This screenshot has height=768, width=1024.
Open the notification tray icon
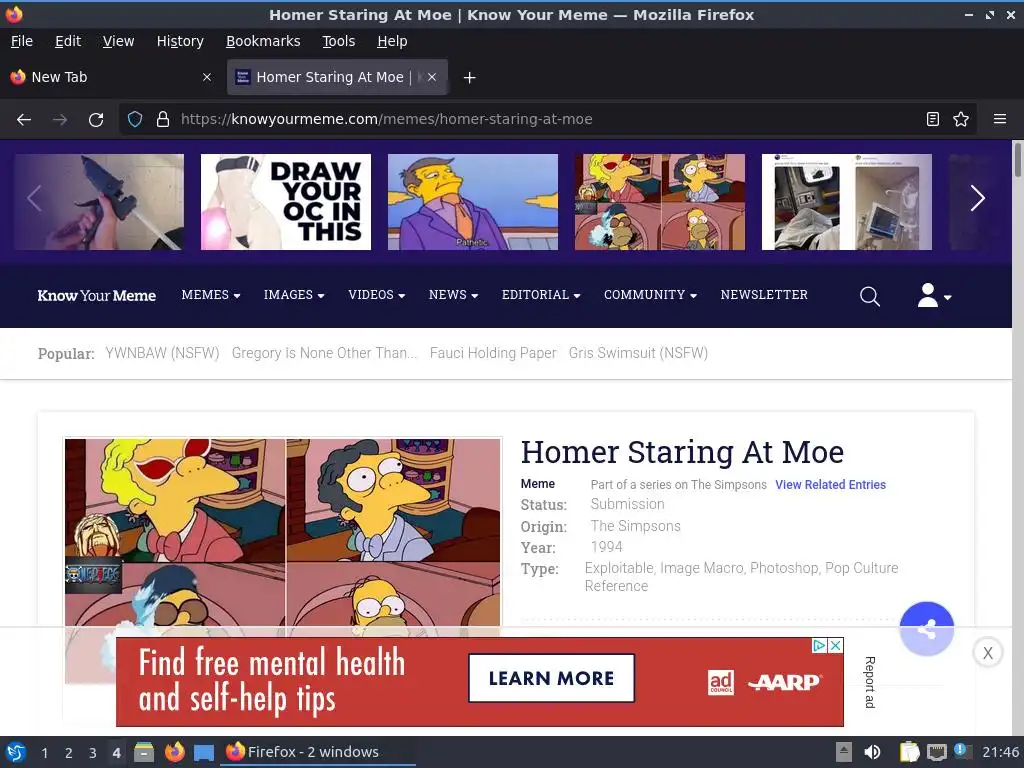963,751
